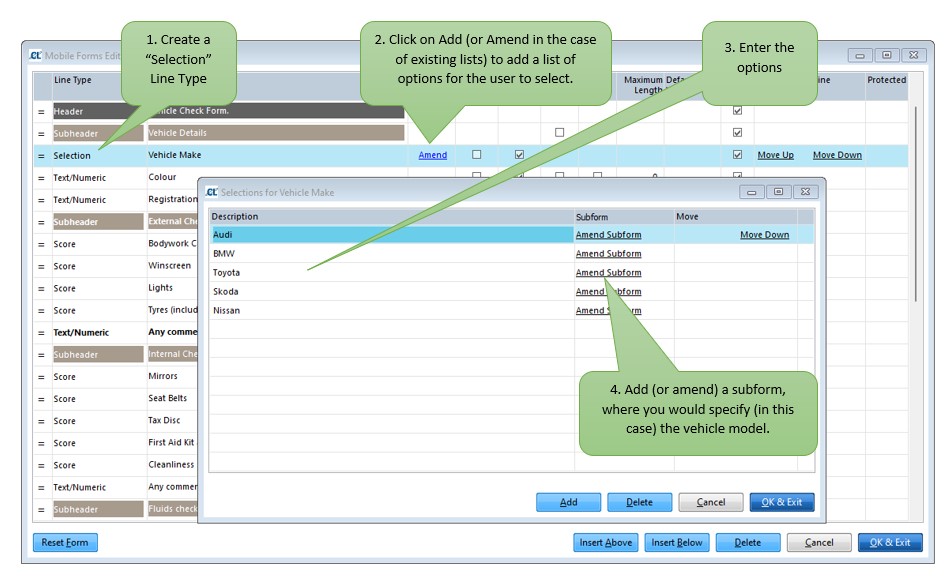
Task: Click OK & Exit in the Selections dialog
Action: (x=782, y=503)
